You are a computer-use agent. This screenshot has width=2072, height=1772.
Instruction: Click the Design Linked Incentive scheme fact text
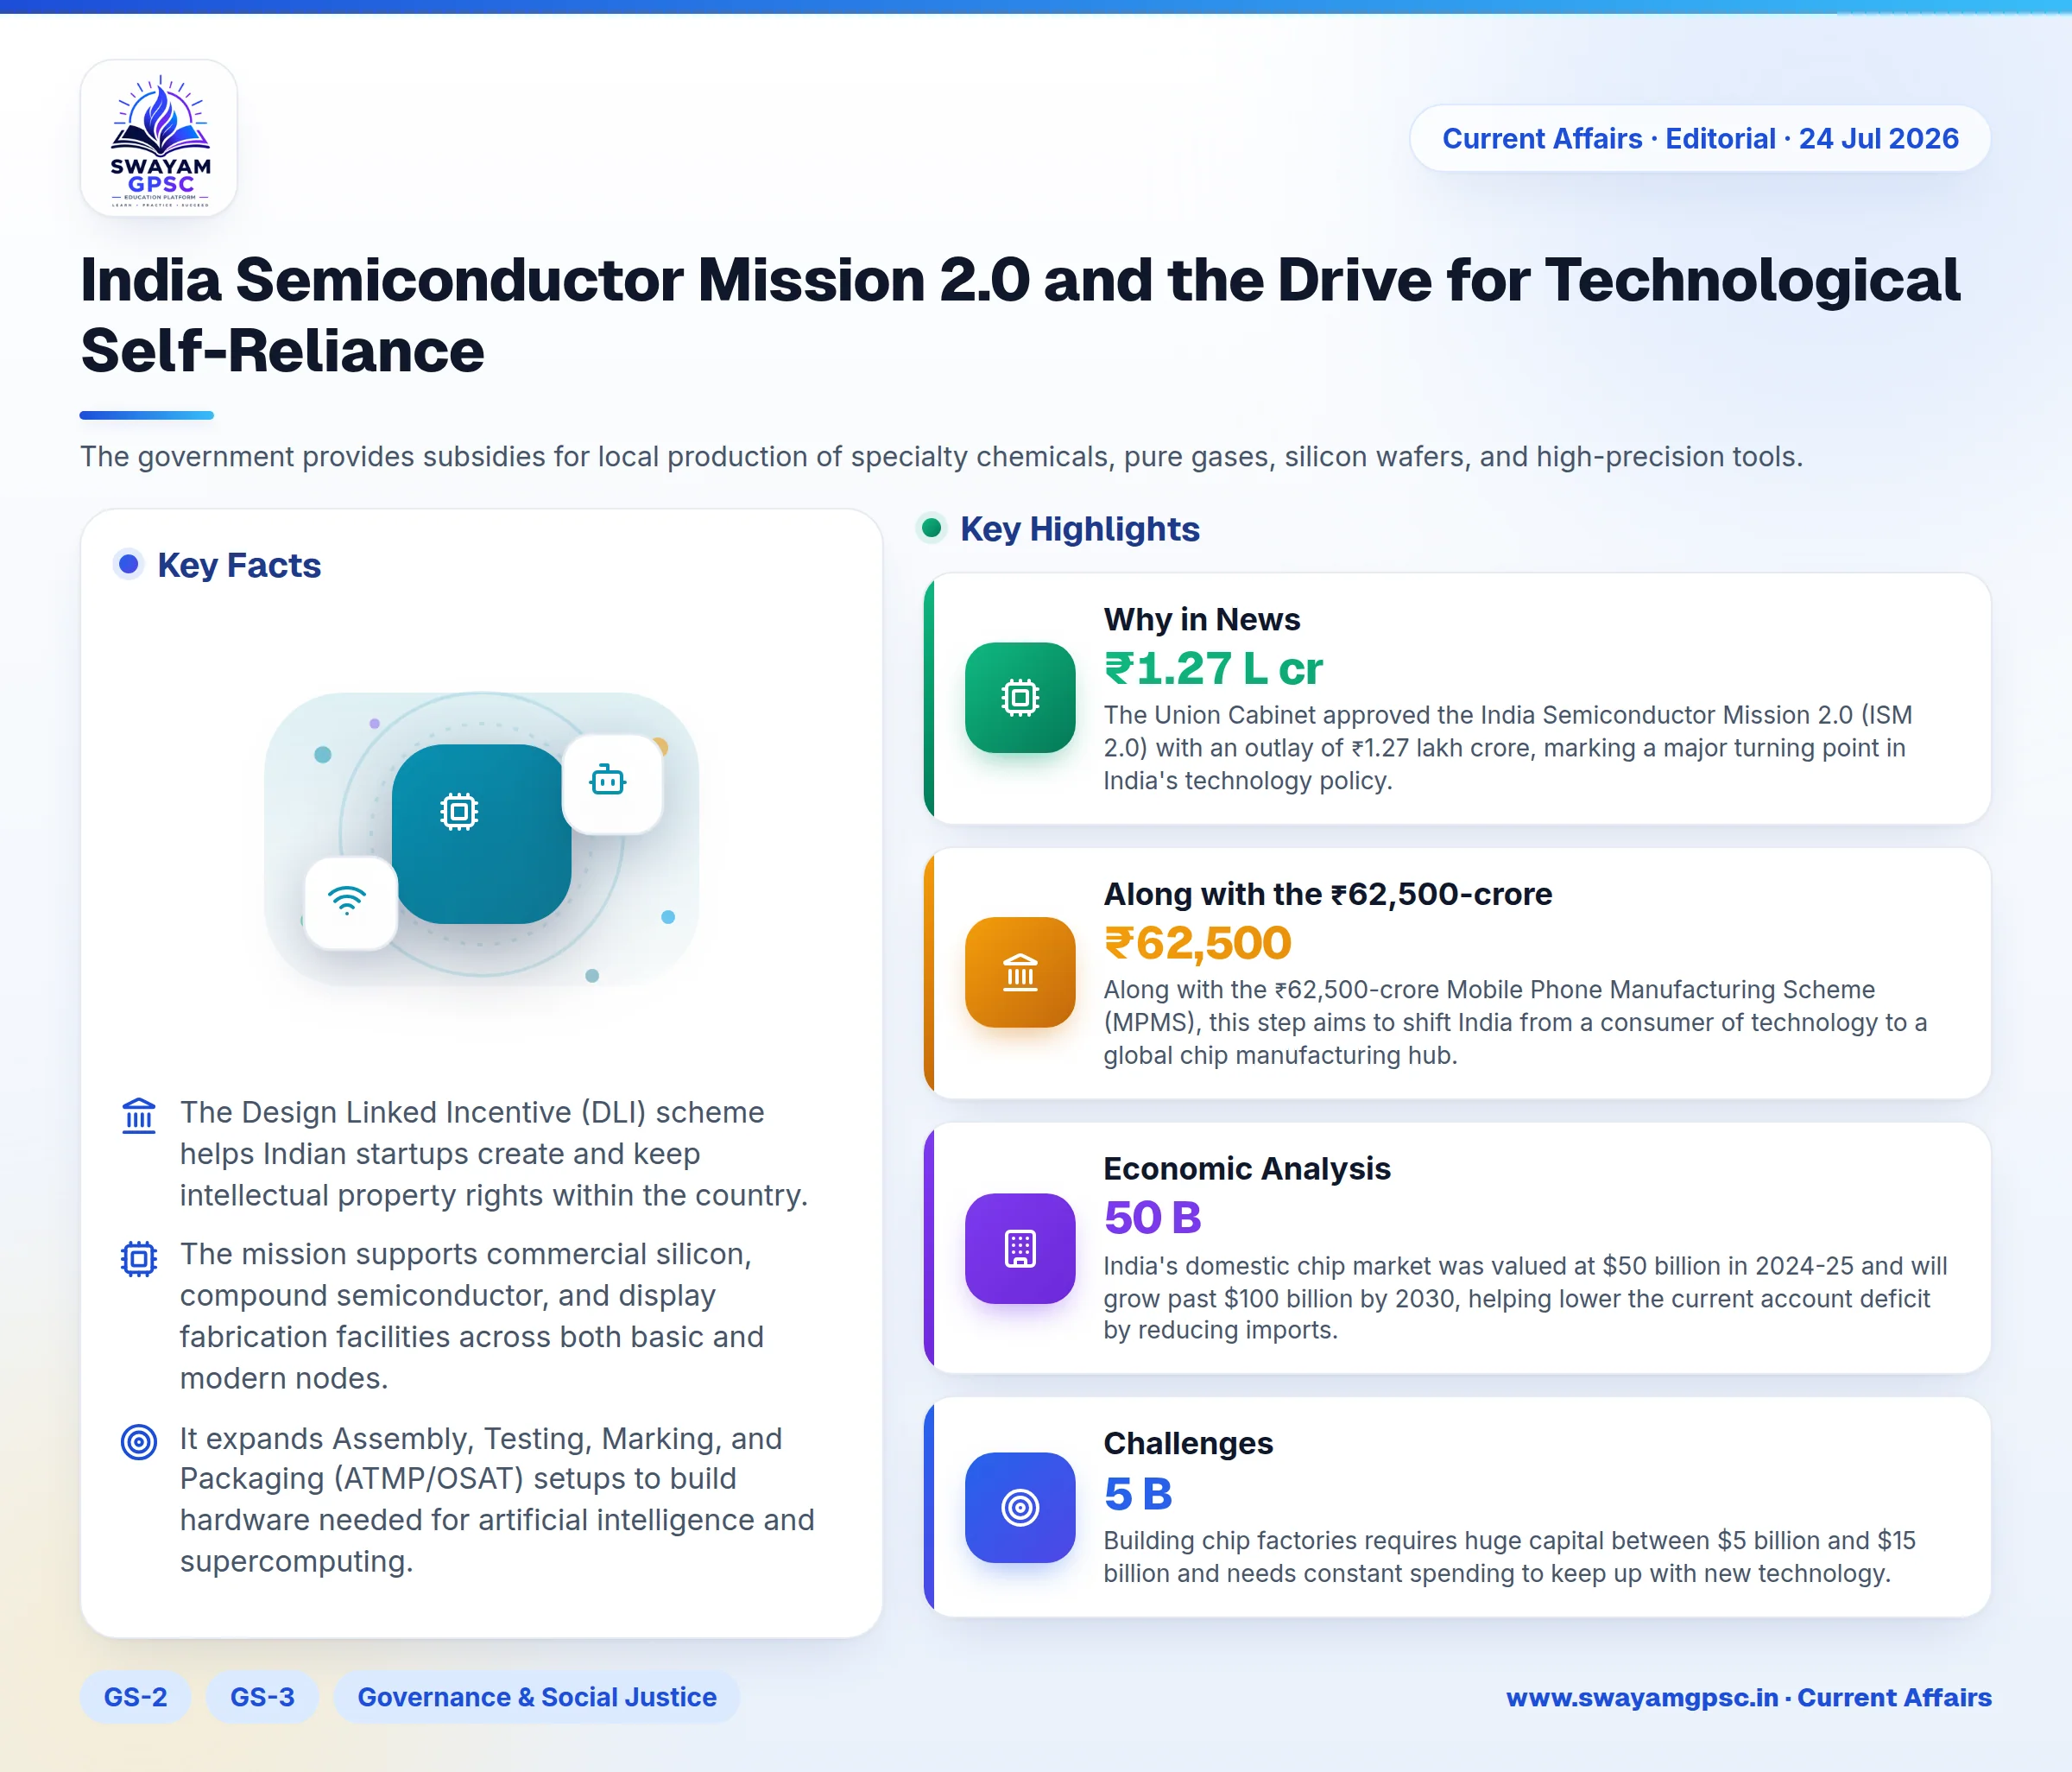494,1153
